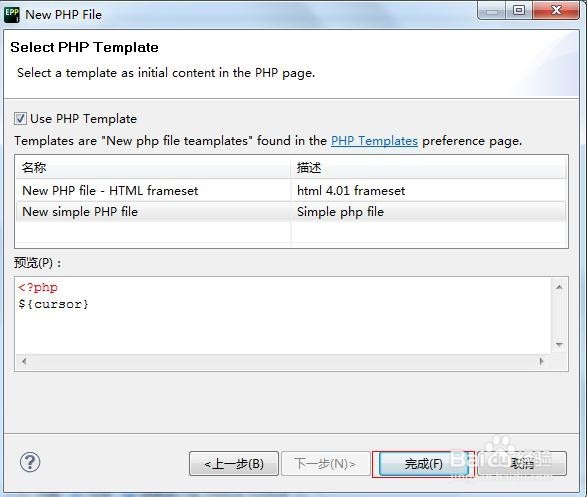
Task: Click the preview horizontal scroll right arrow
Action: click(x=541, y=361)
